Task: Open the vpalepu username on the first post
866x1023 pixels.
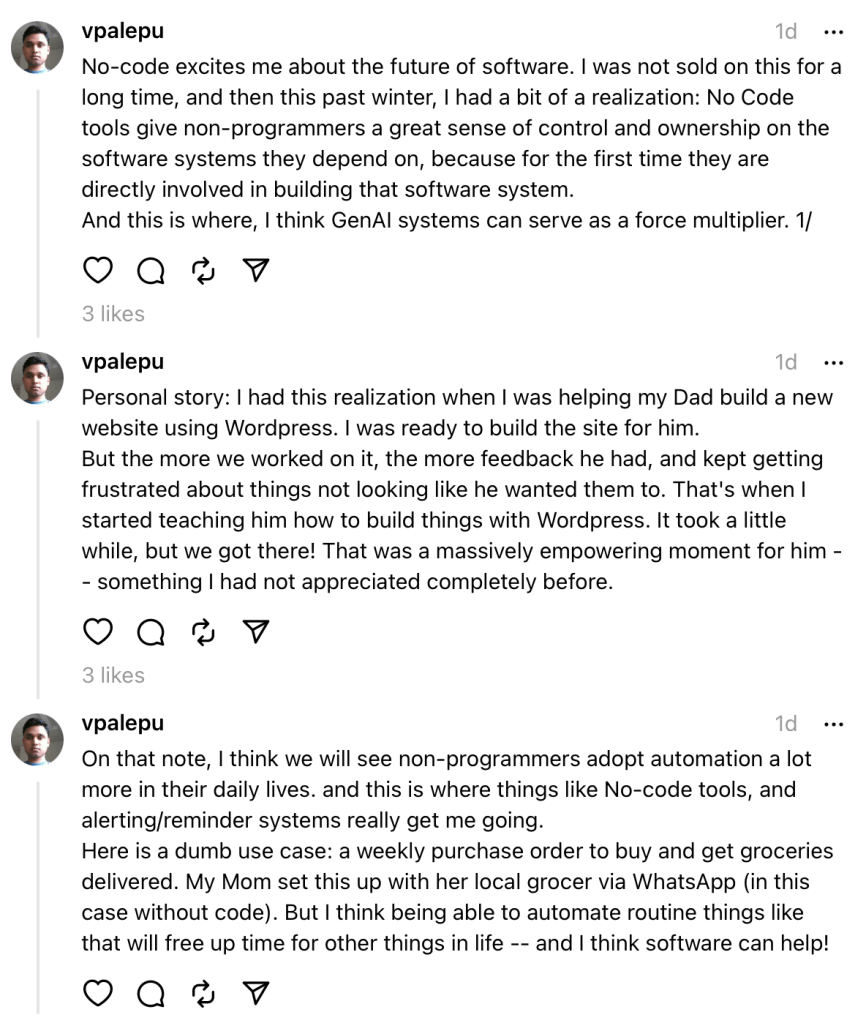Action: coord(122,31)
